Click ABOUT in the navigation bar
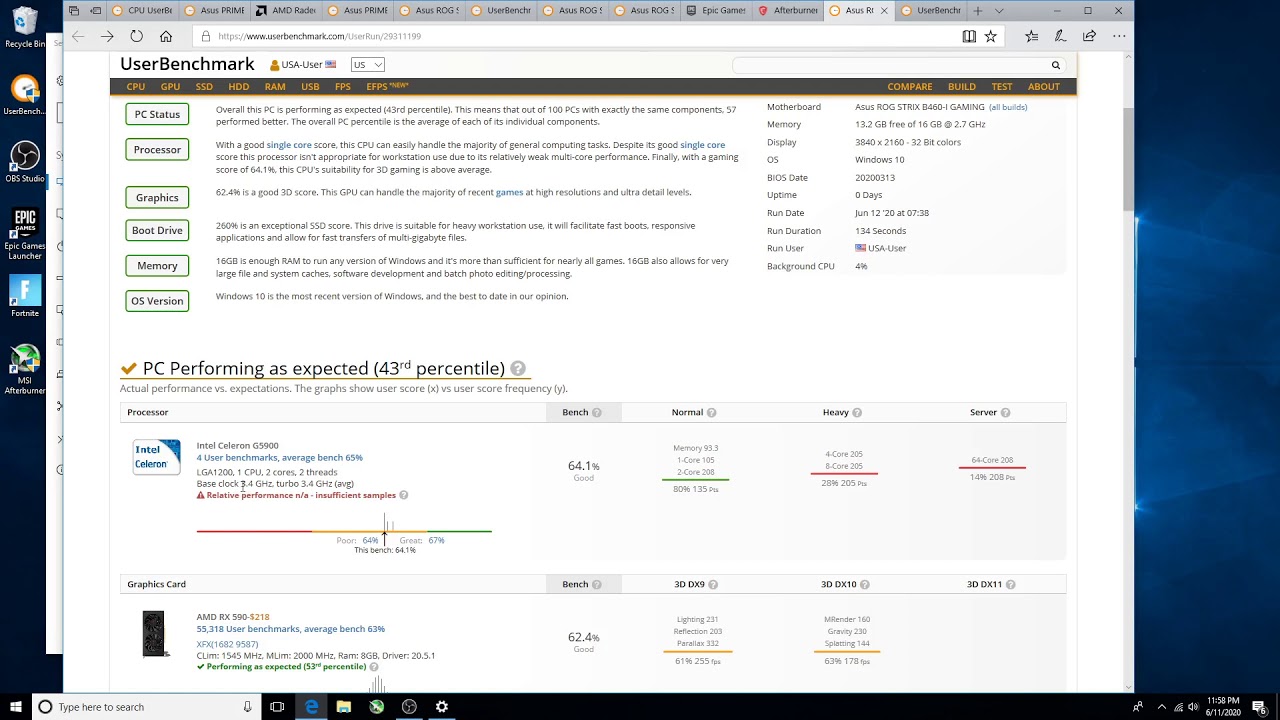This screenshot has height=720, width=1280. pyautogui.click(x=1044, y=87)
